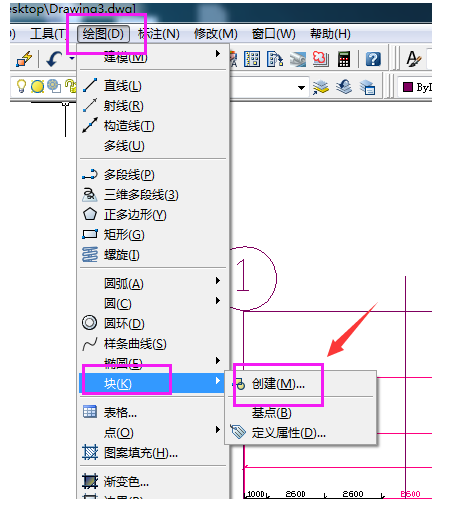Screen dimensions: 465x508
Task: Expand the 椭圆(E) ellipse submenu arrow
Action: pos(218,360)
